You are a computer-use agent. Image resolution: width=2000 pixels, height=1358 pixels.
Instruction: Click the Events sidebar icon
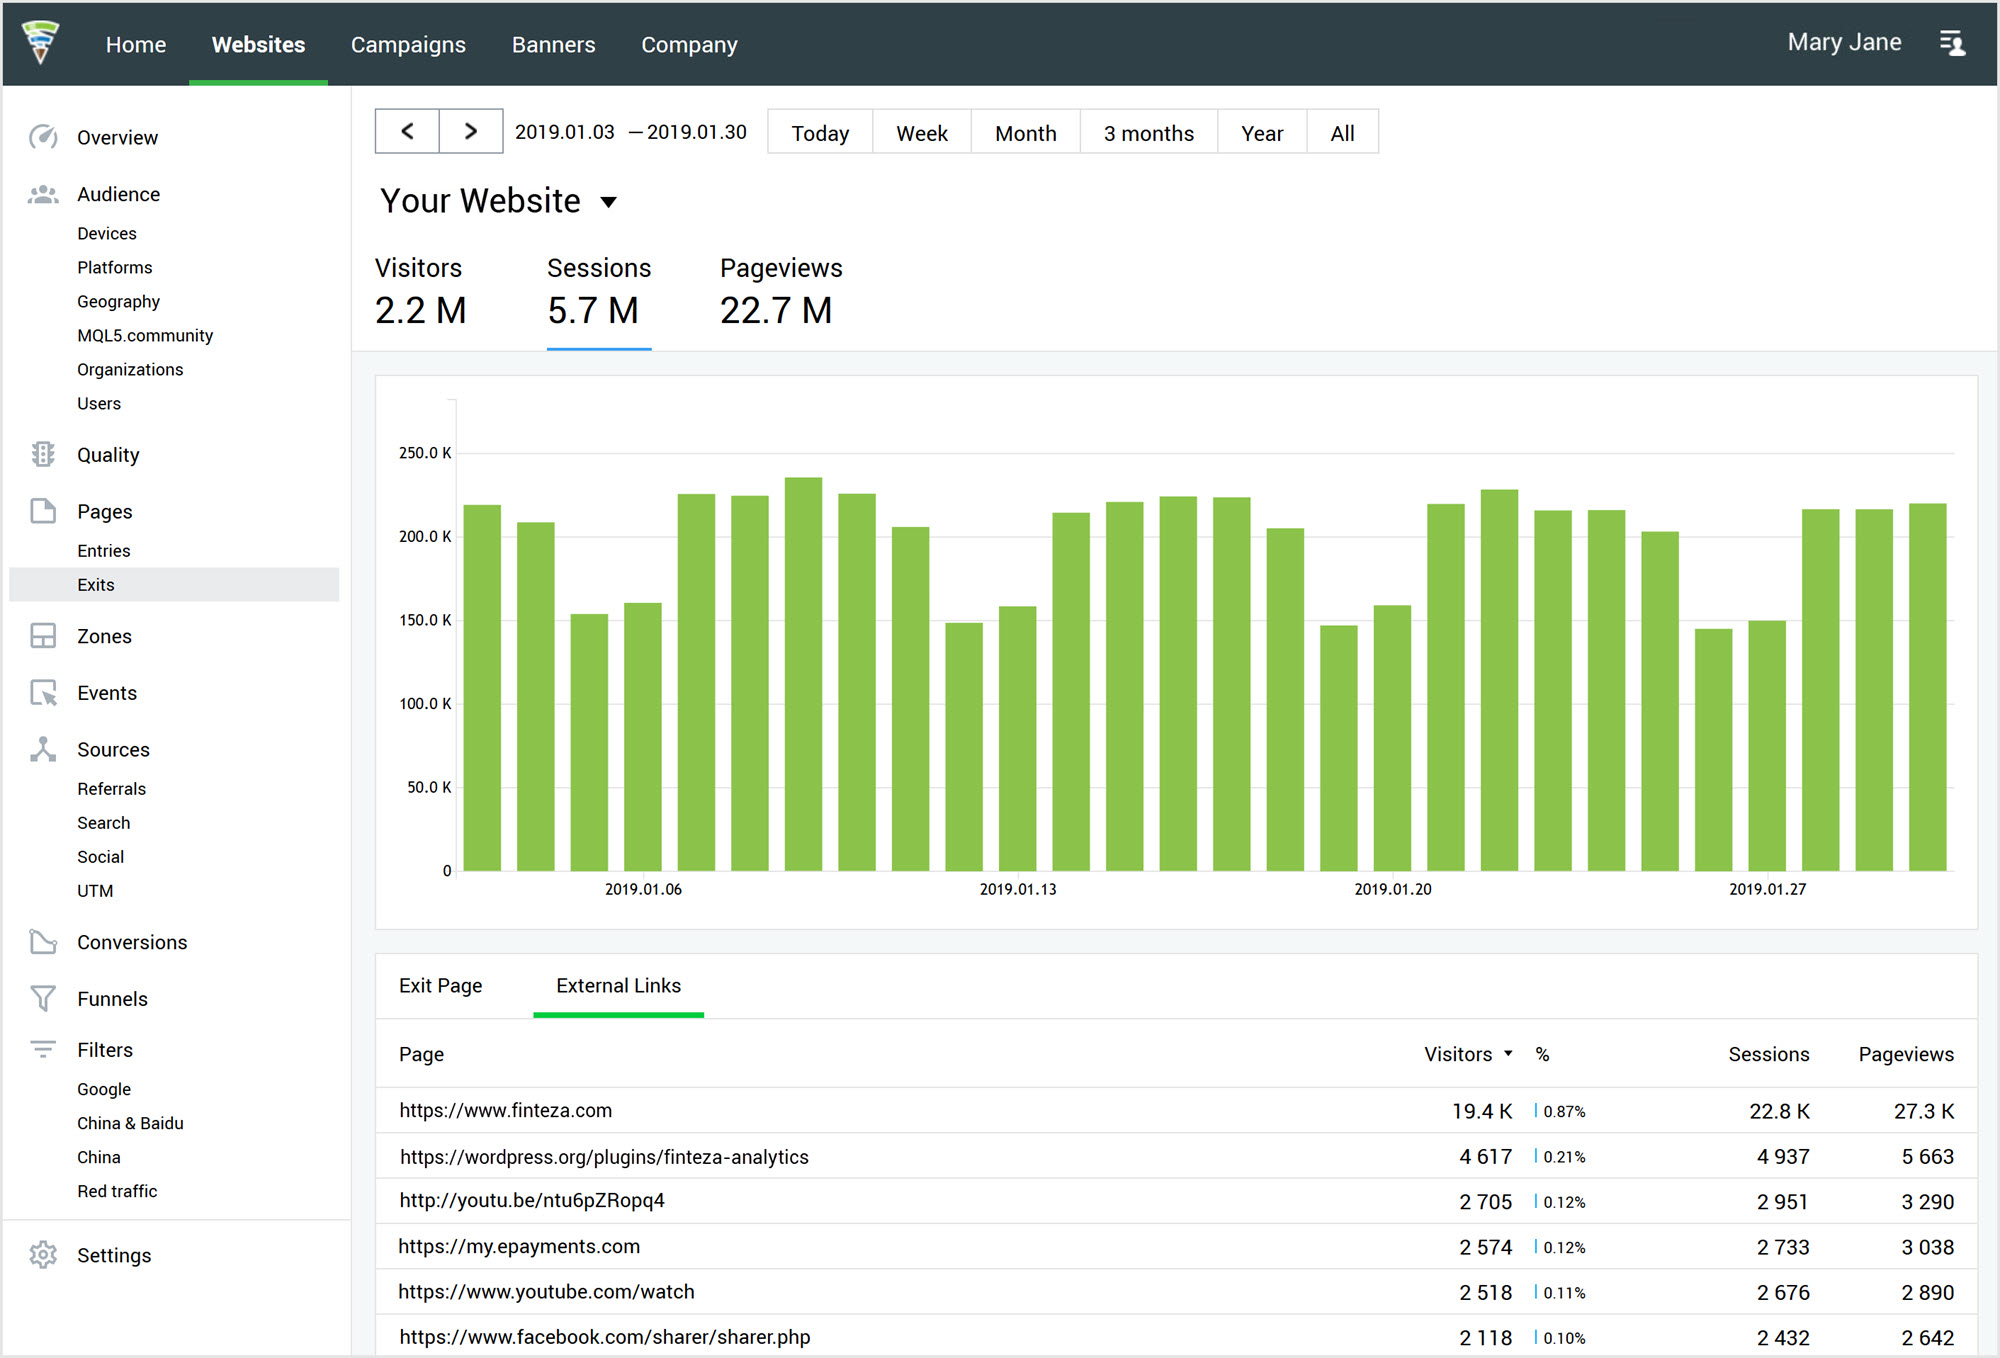[41, 693]
